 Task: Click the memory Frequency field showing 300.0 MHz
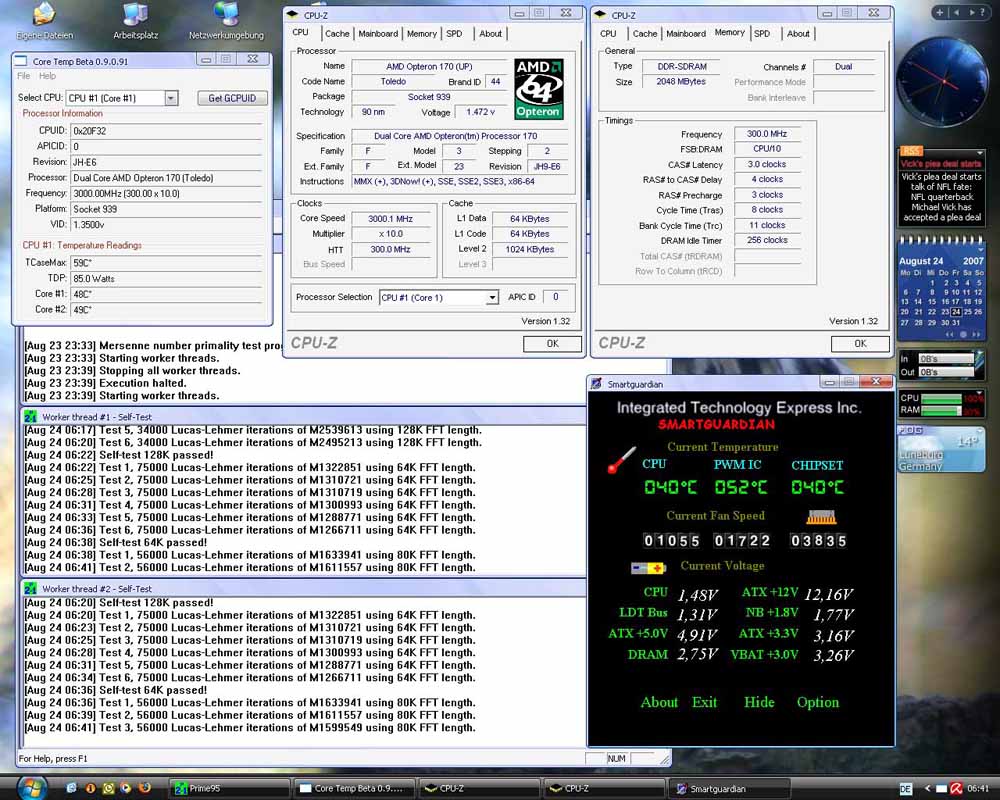click(x=767, y=134)
